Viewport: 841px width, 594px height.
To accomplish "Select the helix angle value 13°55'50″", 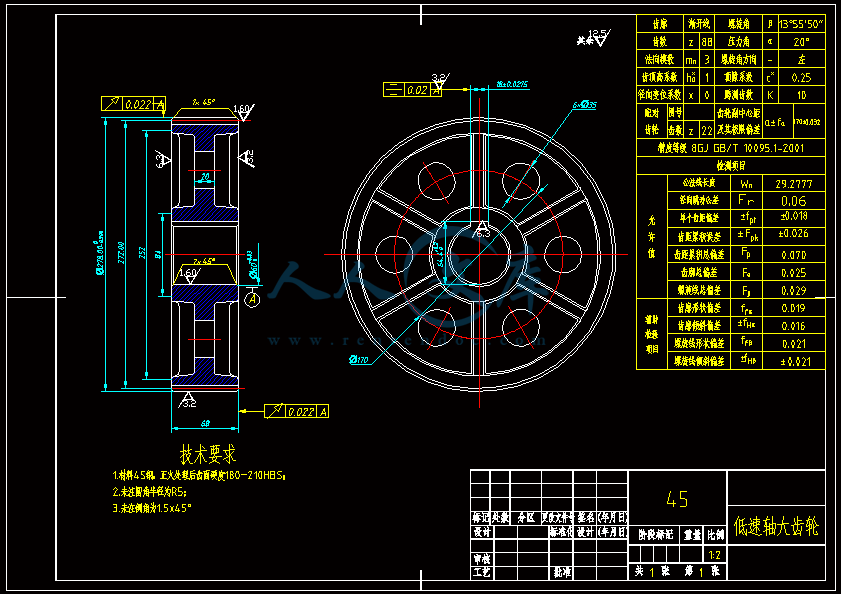I will click(801, 24).
